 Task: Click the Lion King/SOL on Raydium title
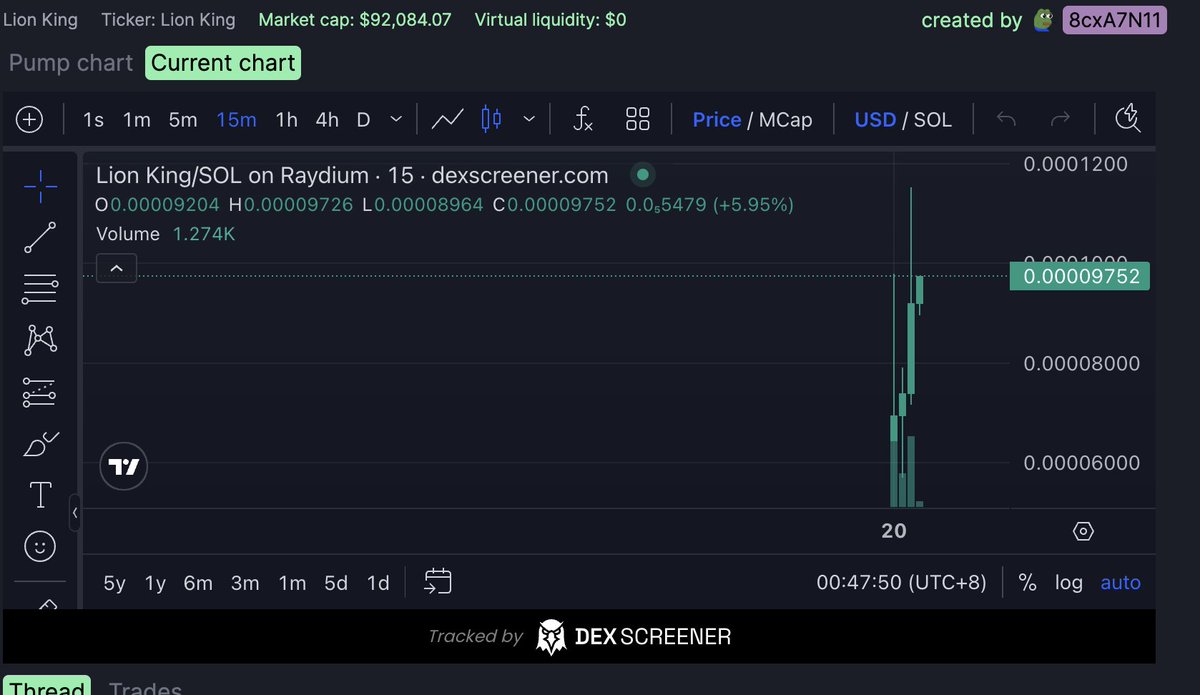tap(352, 176)
